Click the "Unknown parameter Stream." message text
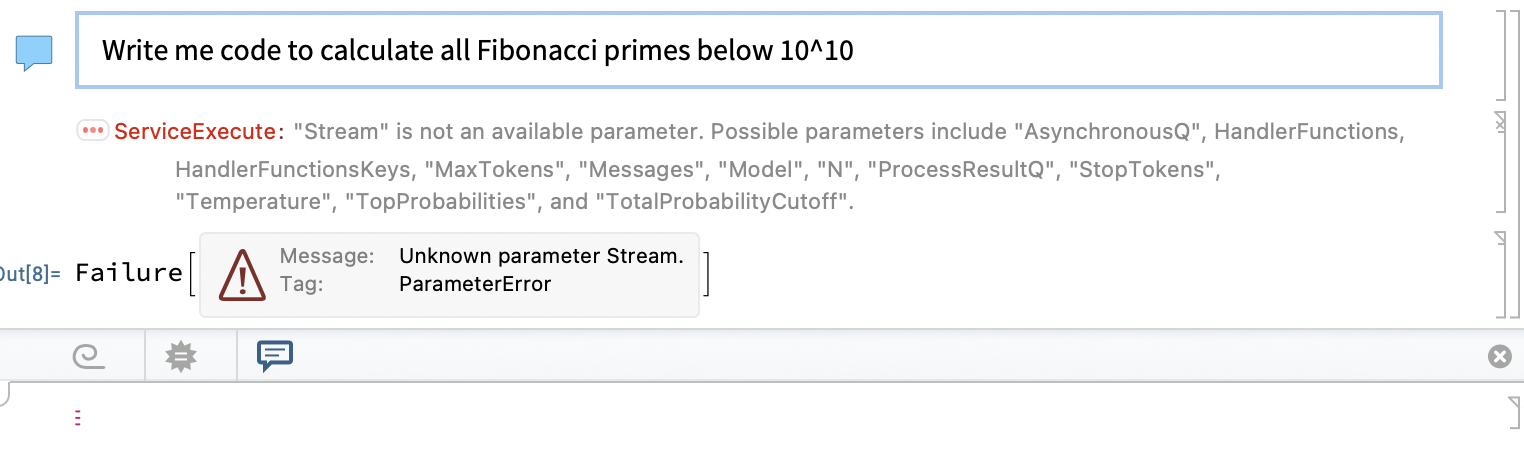 click(541, 256)
